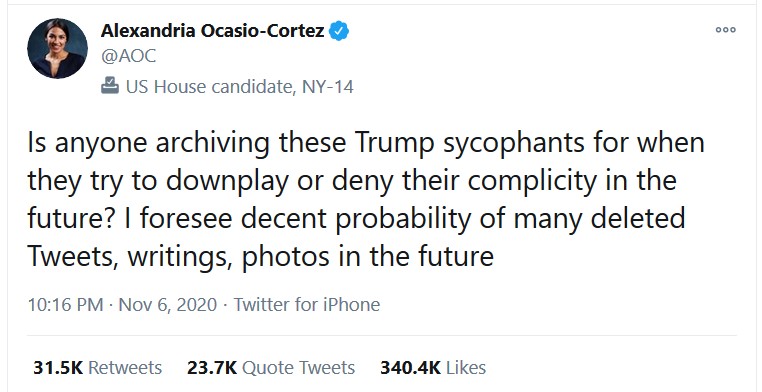Image resolution: width=762 pixels, height=392 pixels.
Task: Open Alexandria Ocasio-Cortez's profile picture
Action: tap(57, 49)
